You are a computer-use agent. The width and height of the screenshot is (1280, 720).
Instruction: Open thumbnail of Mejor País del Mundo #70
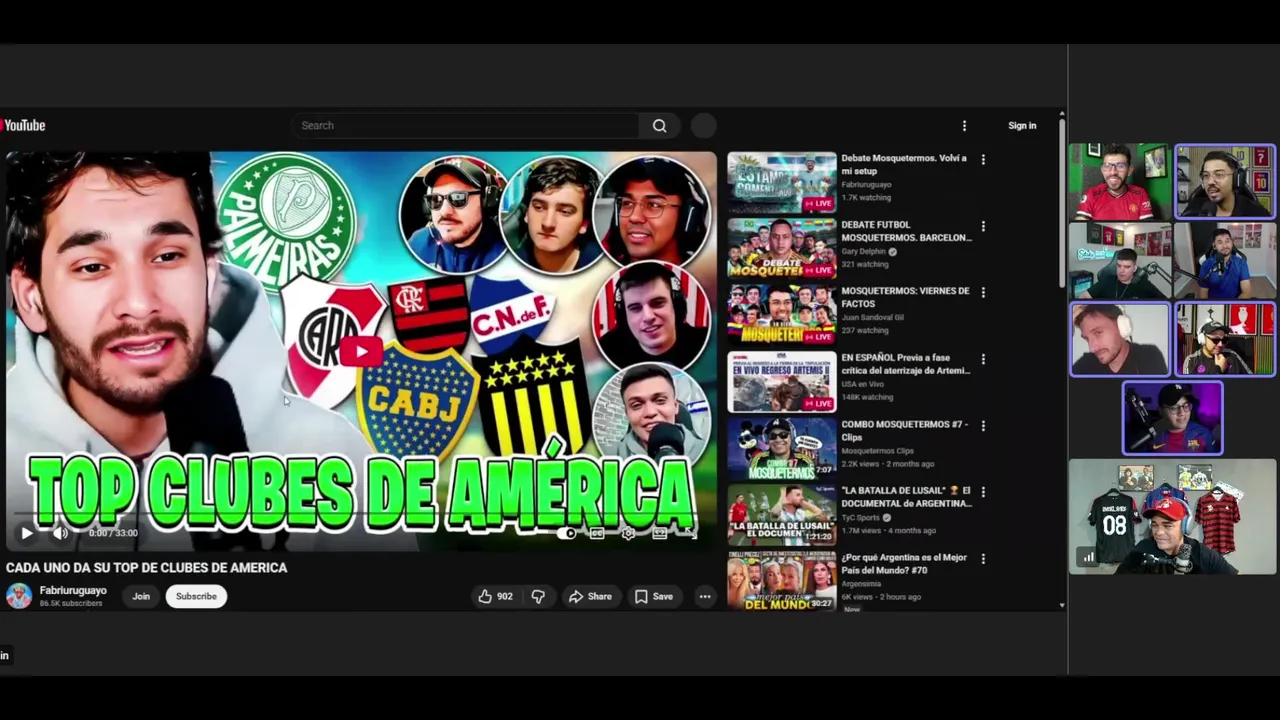pyautogui.click(x=781, y=581)
